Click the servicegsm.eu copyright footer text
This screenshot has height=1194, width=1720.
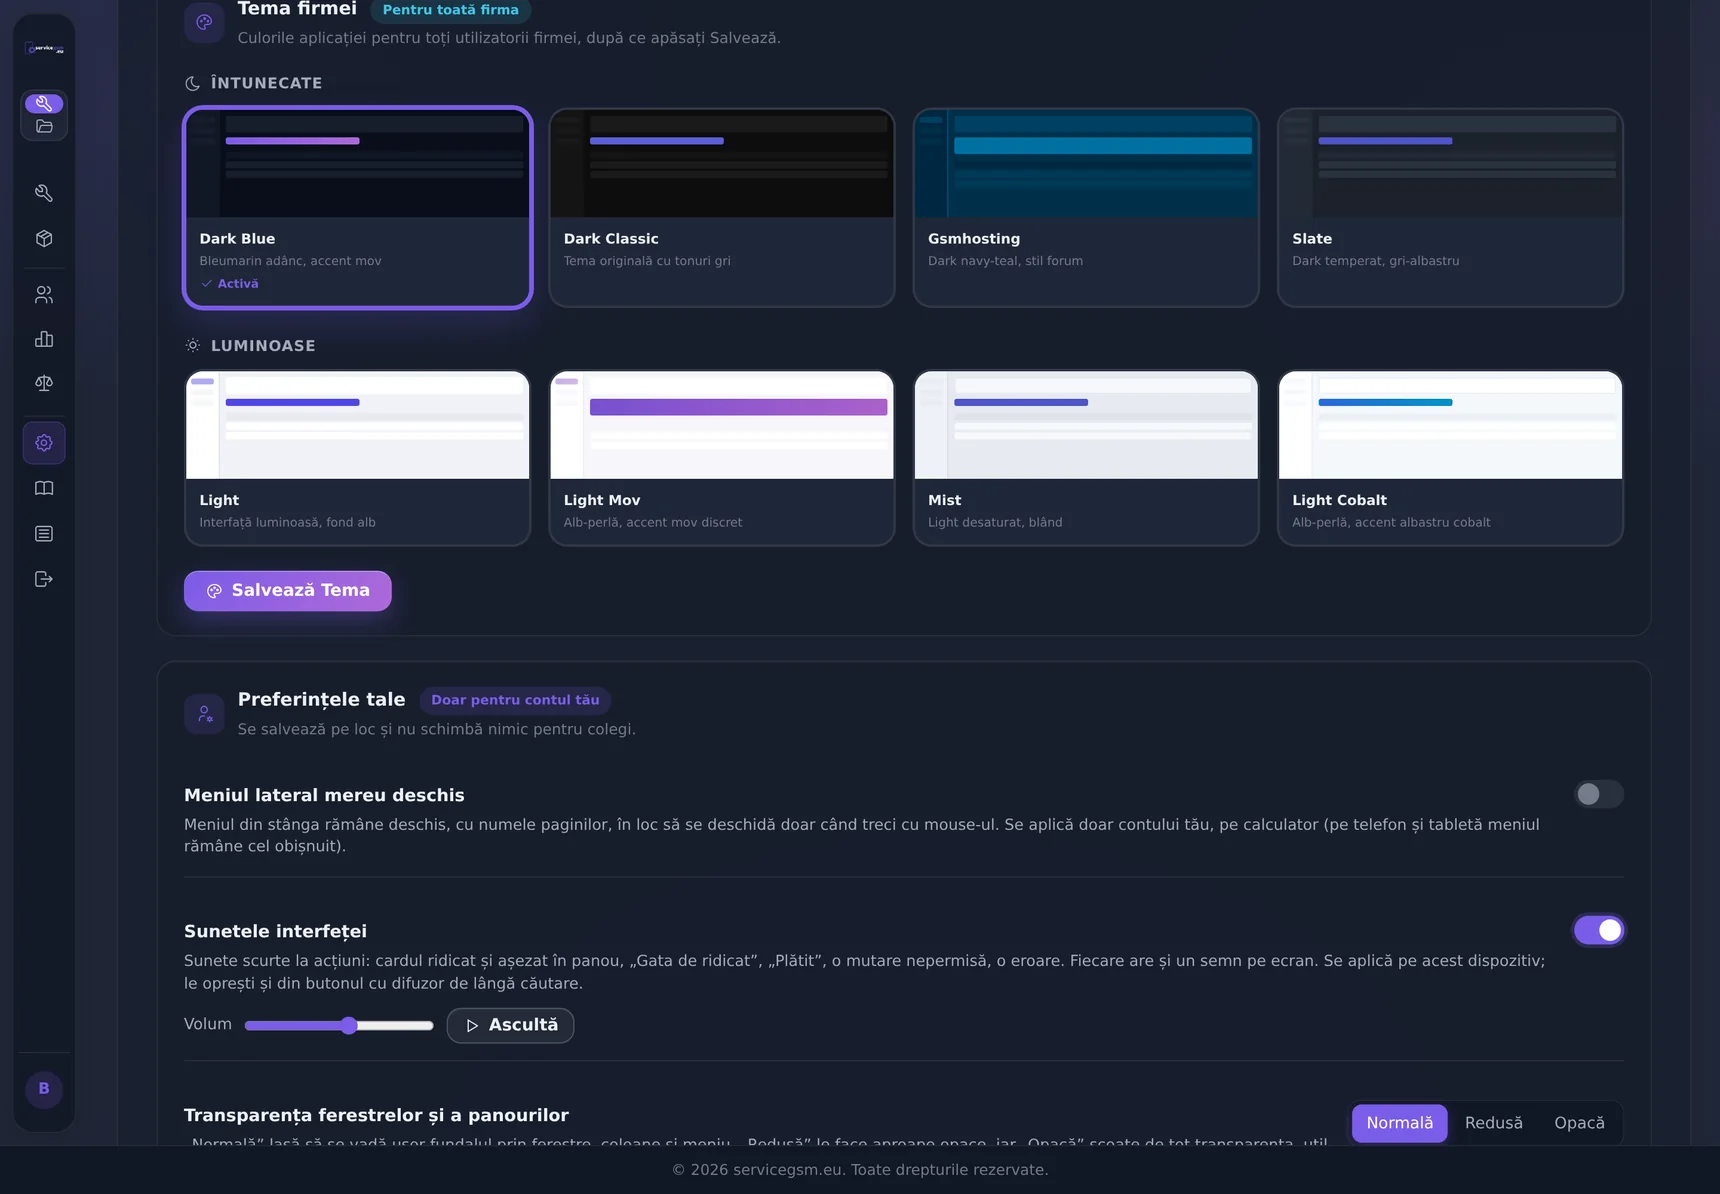[x=860, y=1170]
